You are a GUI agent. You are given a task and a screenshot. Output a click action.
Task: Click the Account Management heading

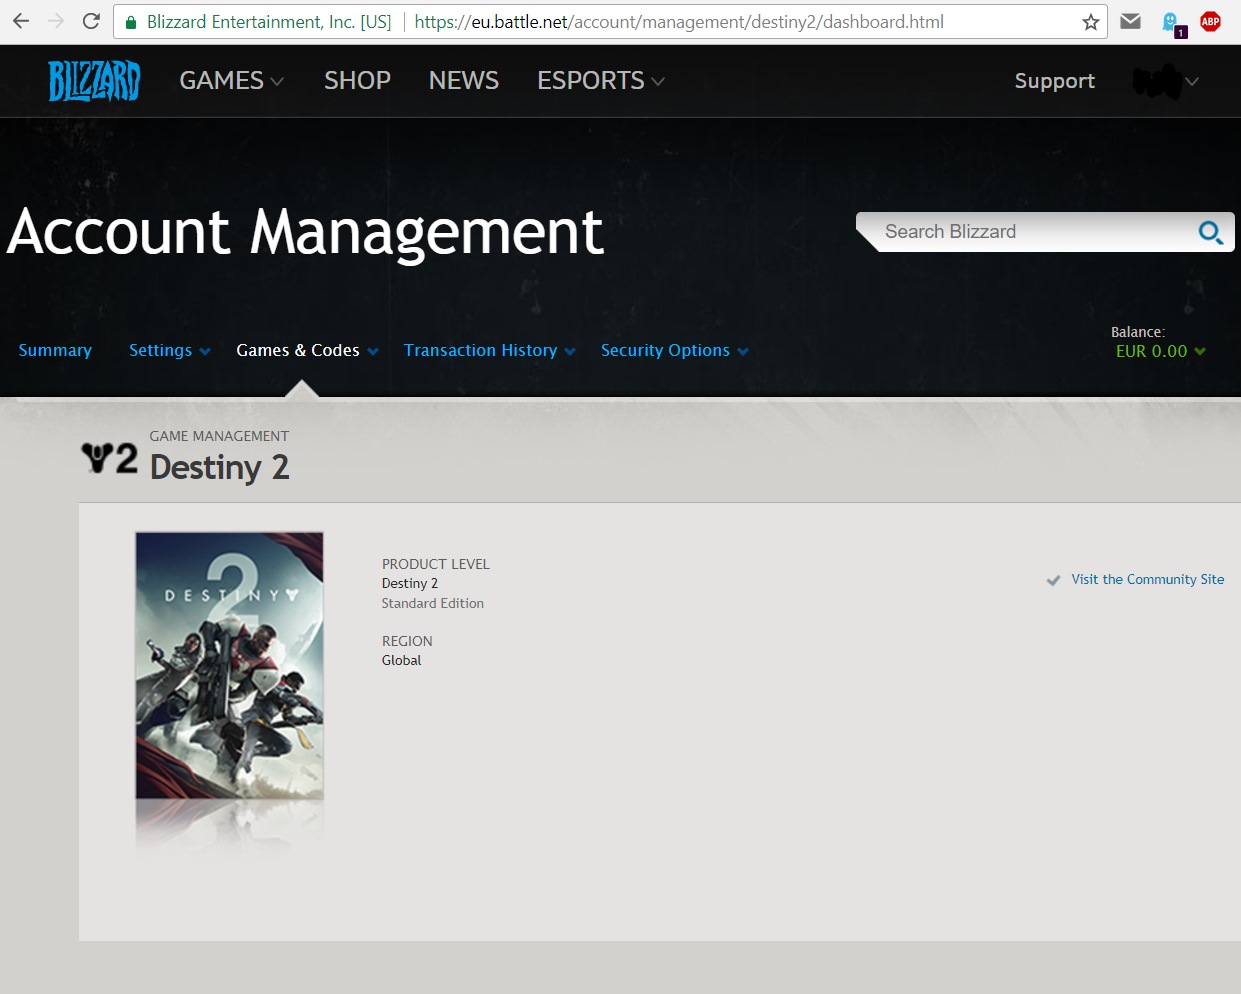[x=305, y=232]
